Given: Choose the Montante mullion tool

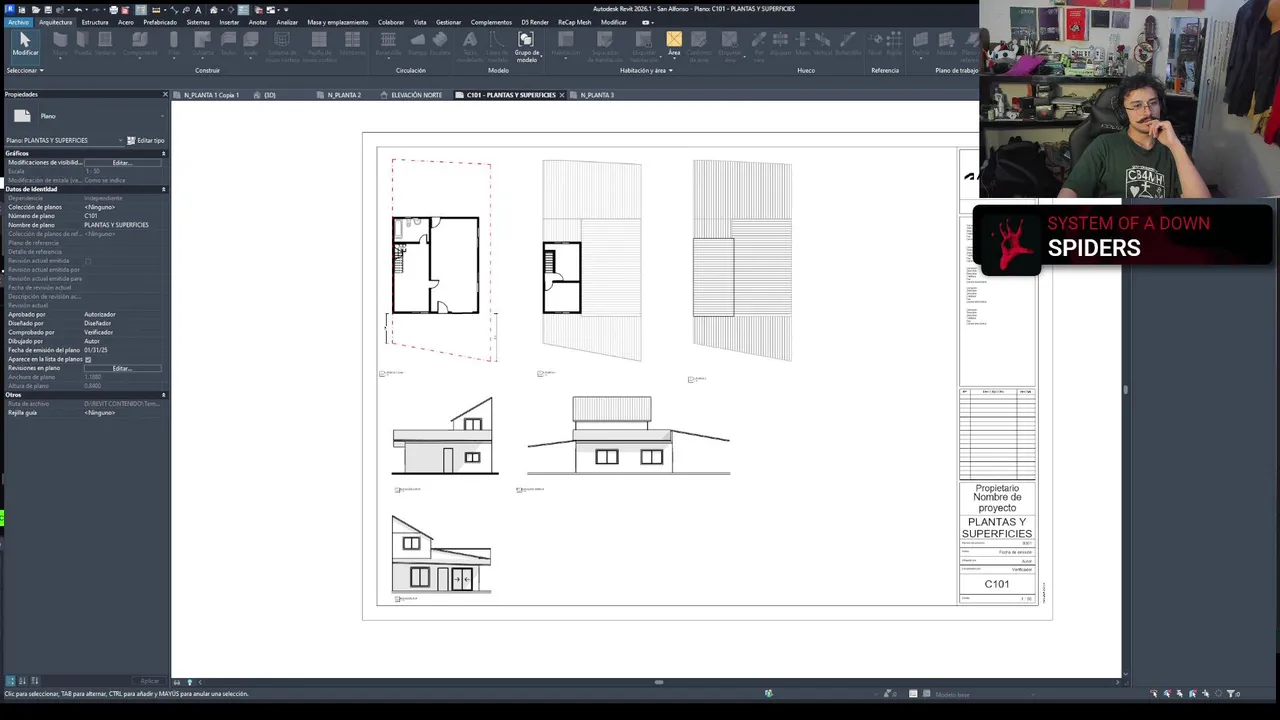Looking at the screenshot, I should pos(352,44).
